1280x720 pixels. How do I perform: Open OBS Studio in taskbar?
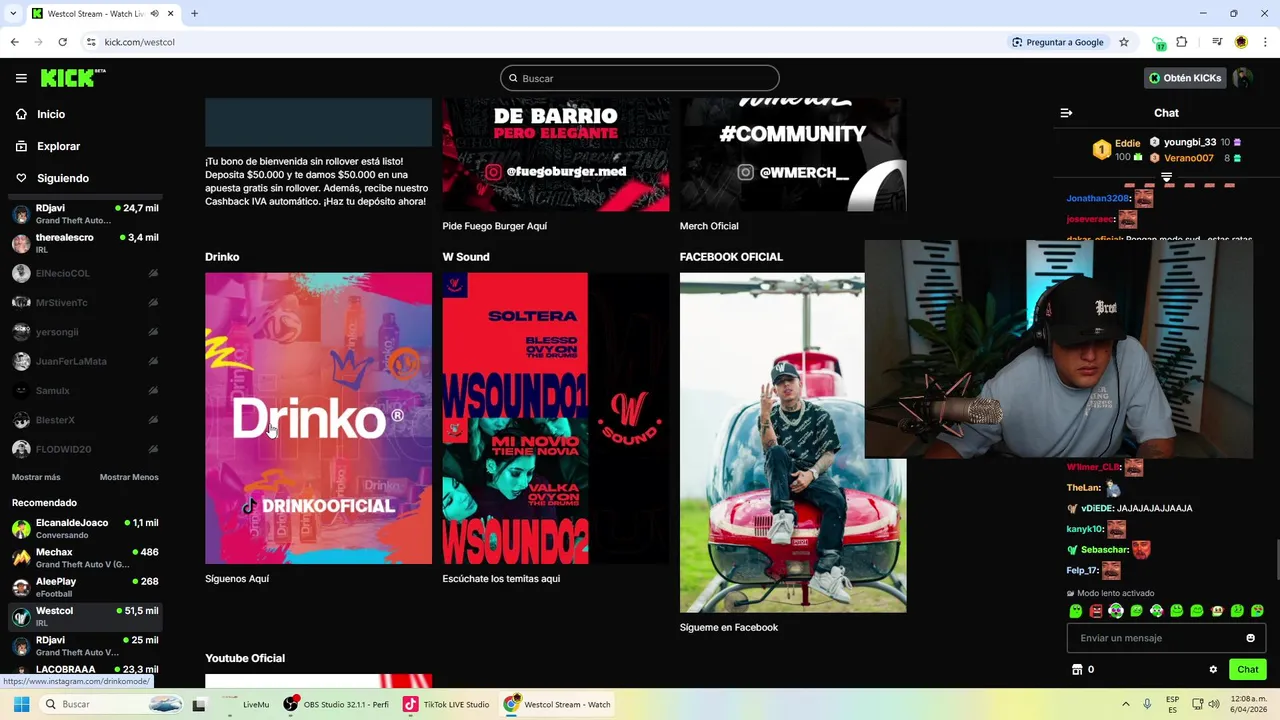coord(336,704)
